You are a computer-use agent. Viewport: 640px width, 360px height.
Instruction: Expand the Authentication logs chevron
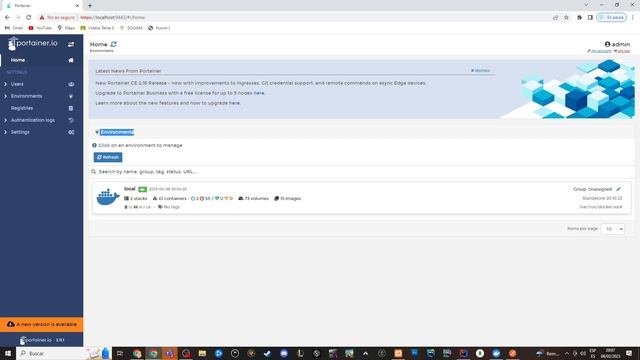5,120
